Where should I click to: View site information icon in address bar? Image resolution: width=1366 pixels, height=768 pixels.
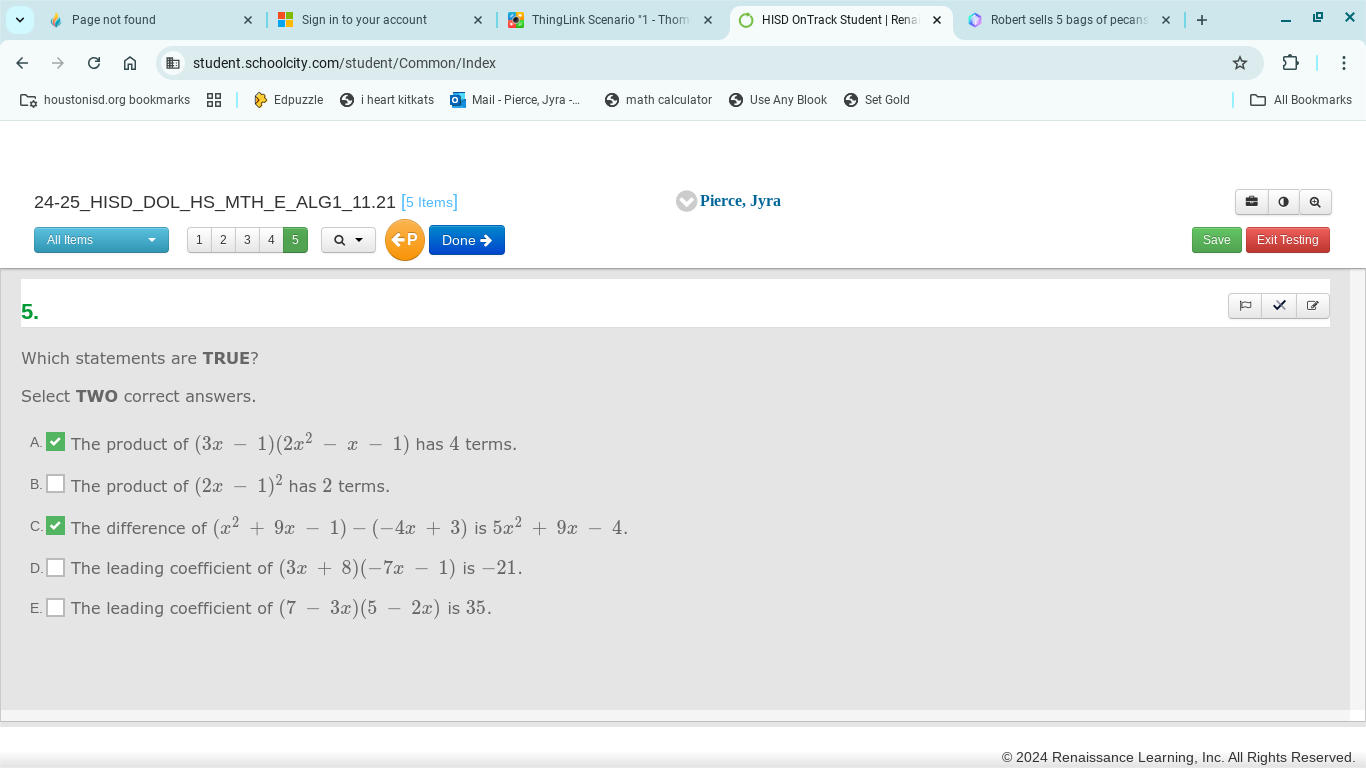[173, 63]
